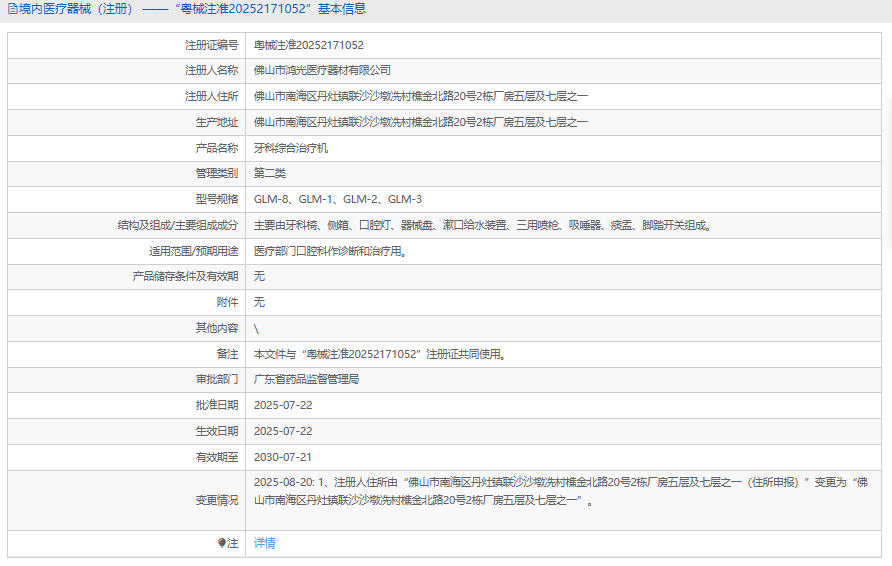The width and height of the screenshot is (892, 566).
Task: Click the 有效期至 date 2030-07-21
Action: pyautogui.click(x=283, y=457)
